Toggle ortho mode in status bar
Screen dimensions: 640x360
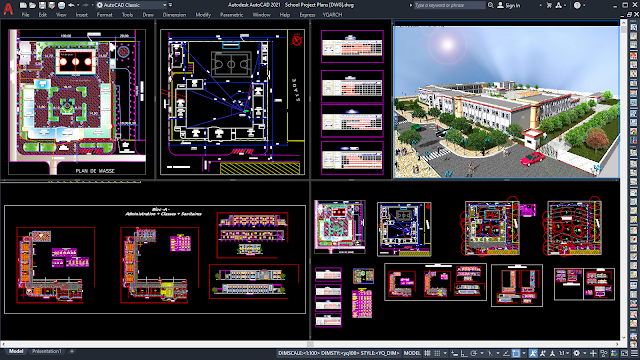click(464, 353)
